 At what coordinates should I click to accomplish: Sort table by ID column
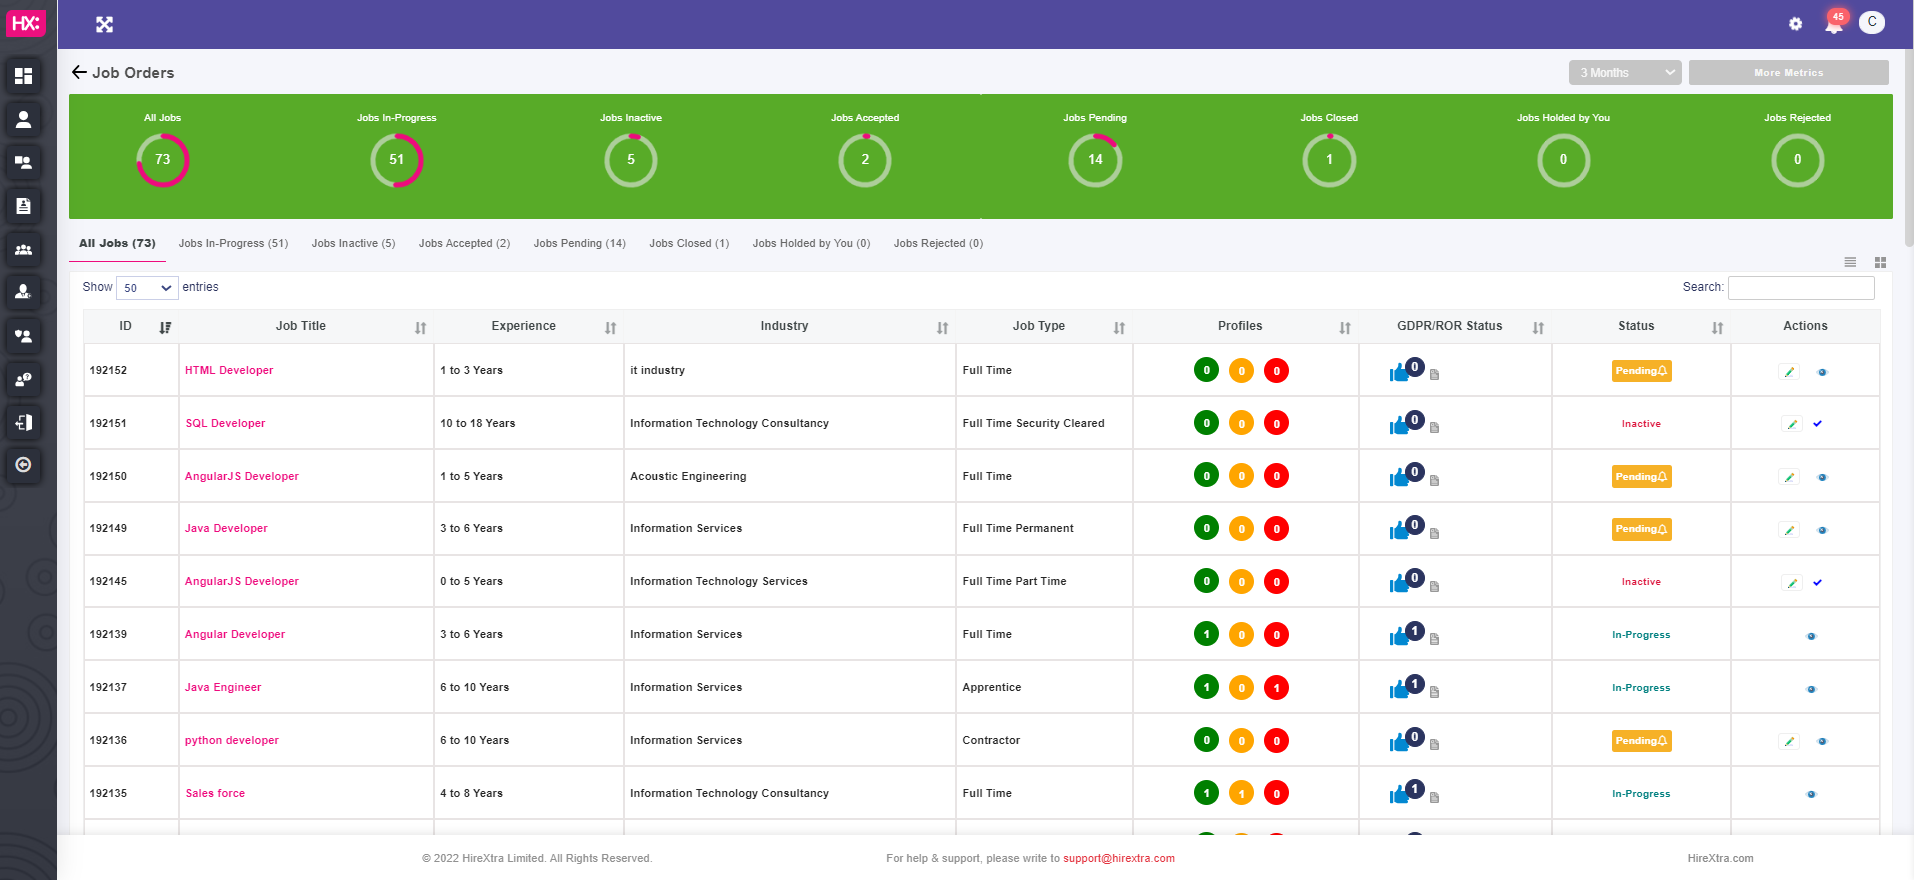pos(165,327)
